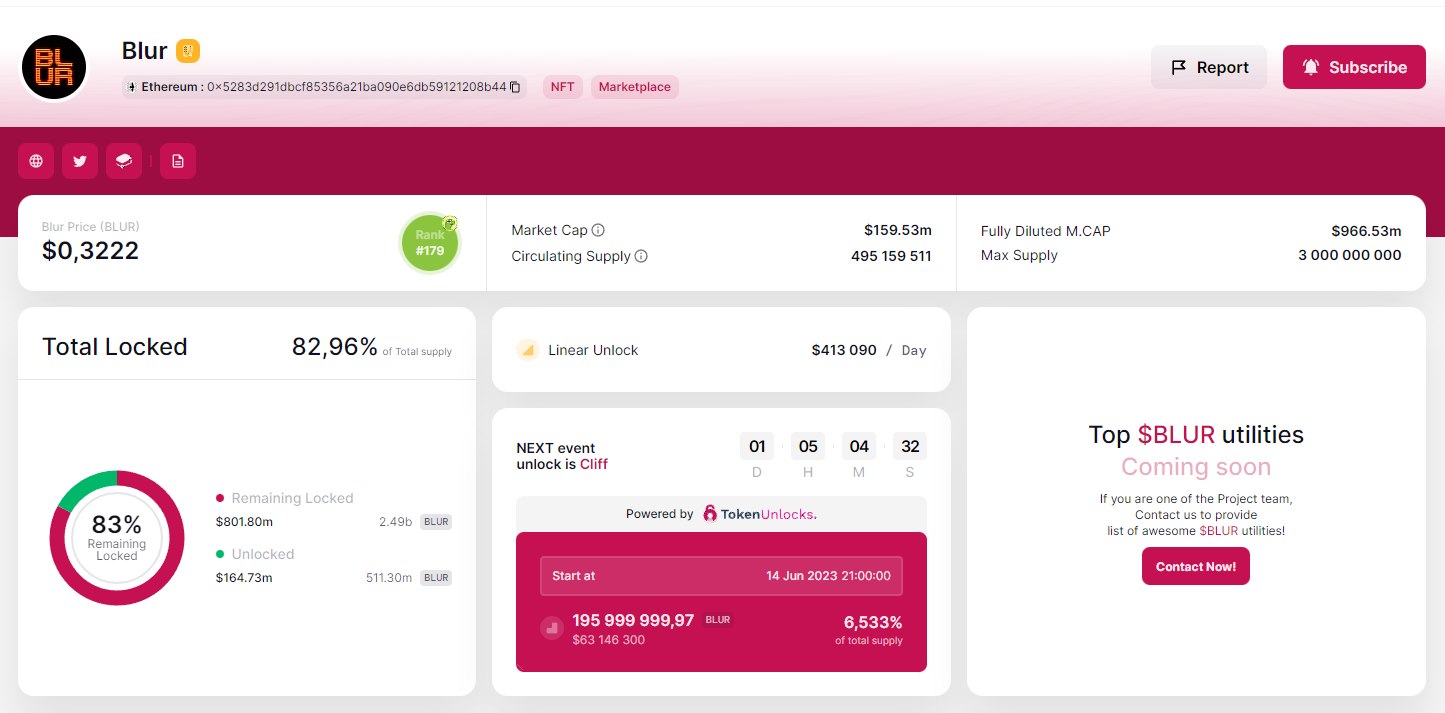
Task: Click the Contact Now! button
Action: [1196, 566]
